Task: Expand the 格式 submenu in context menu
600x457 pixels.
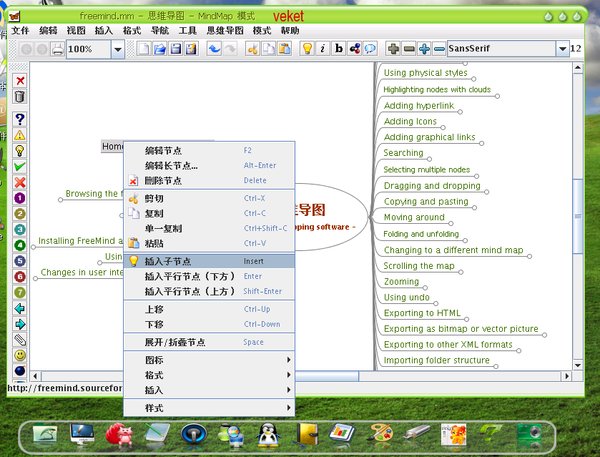Action: pos(209,375)
